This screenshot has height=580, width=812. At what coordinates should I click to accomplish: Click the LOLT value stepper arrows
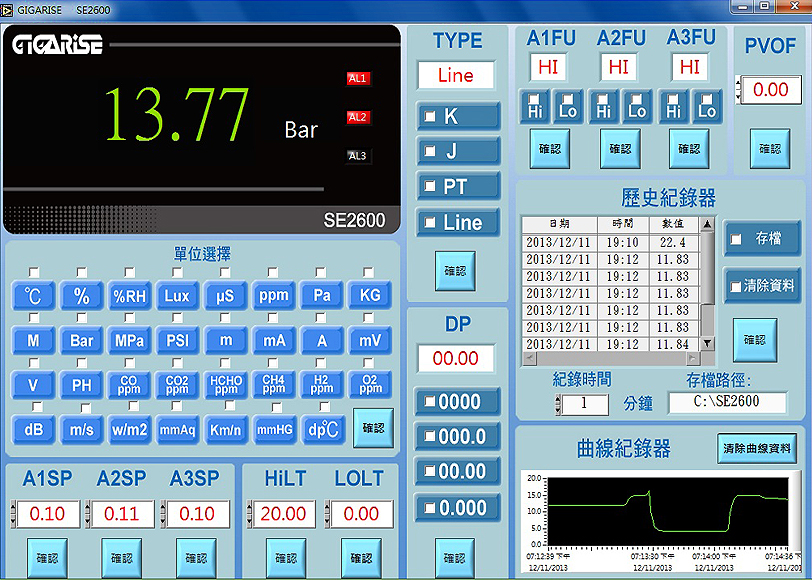coord(327,514)
